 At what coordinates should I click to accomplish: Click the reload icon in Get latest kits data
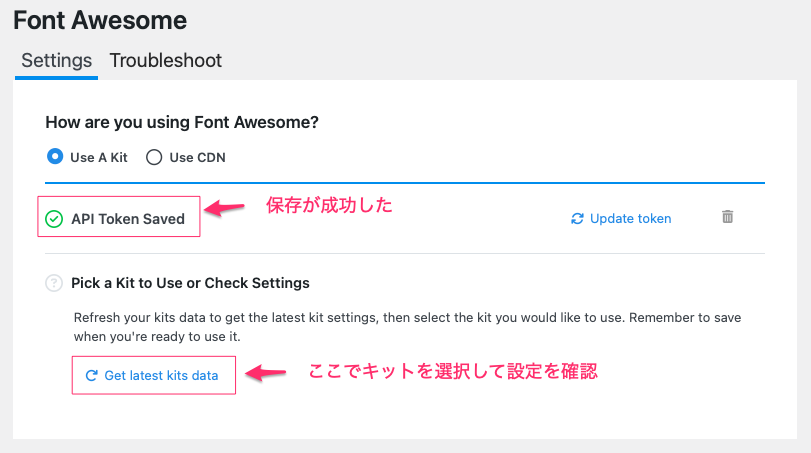[91, 376]
